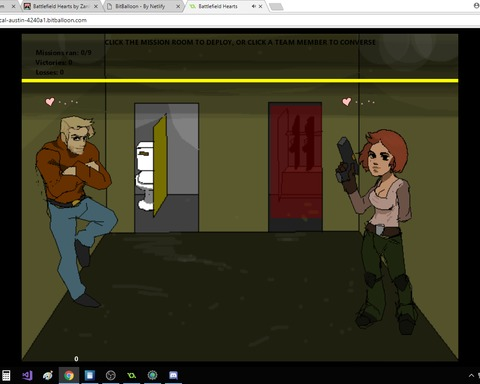
Task: Click the Chrome profile icon at top right
Action: point(477,6)
